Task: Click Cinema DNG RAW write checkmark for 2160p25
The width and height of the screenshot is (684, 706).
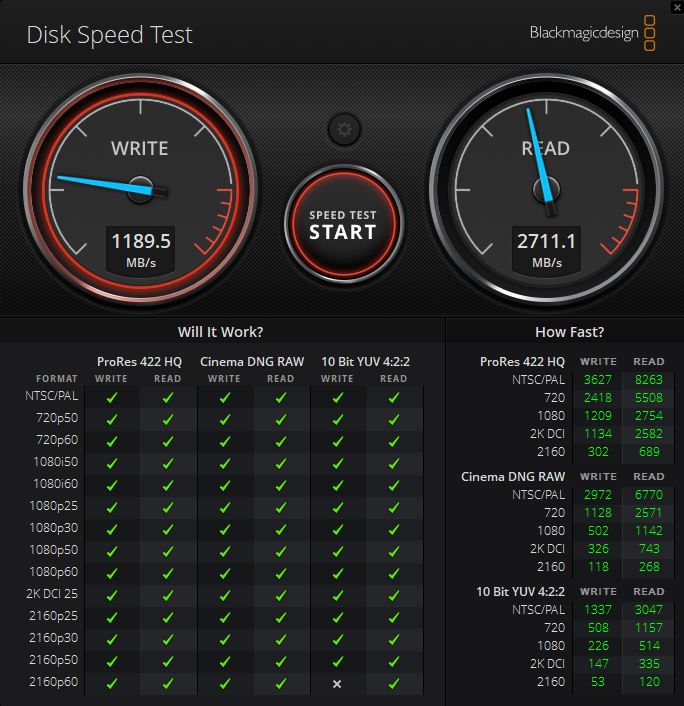Action: (x=225, y=618)
